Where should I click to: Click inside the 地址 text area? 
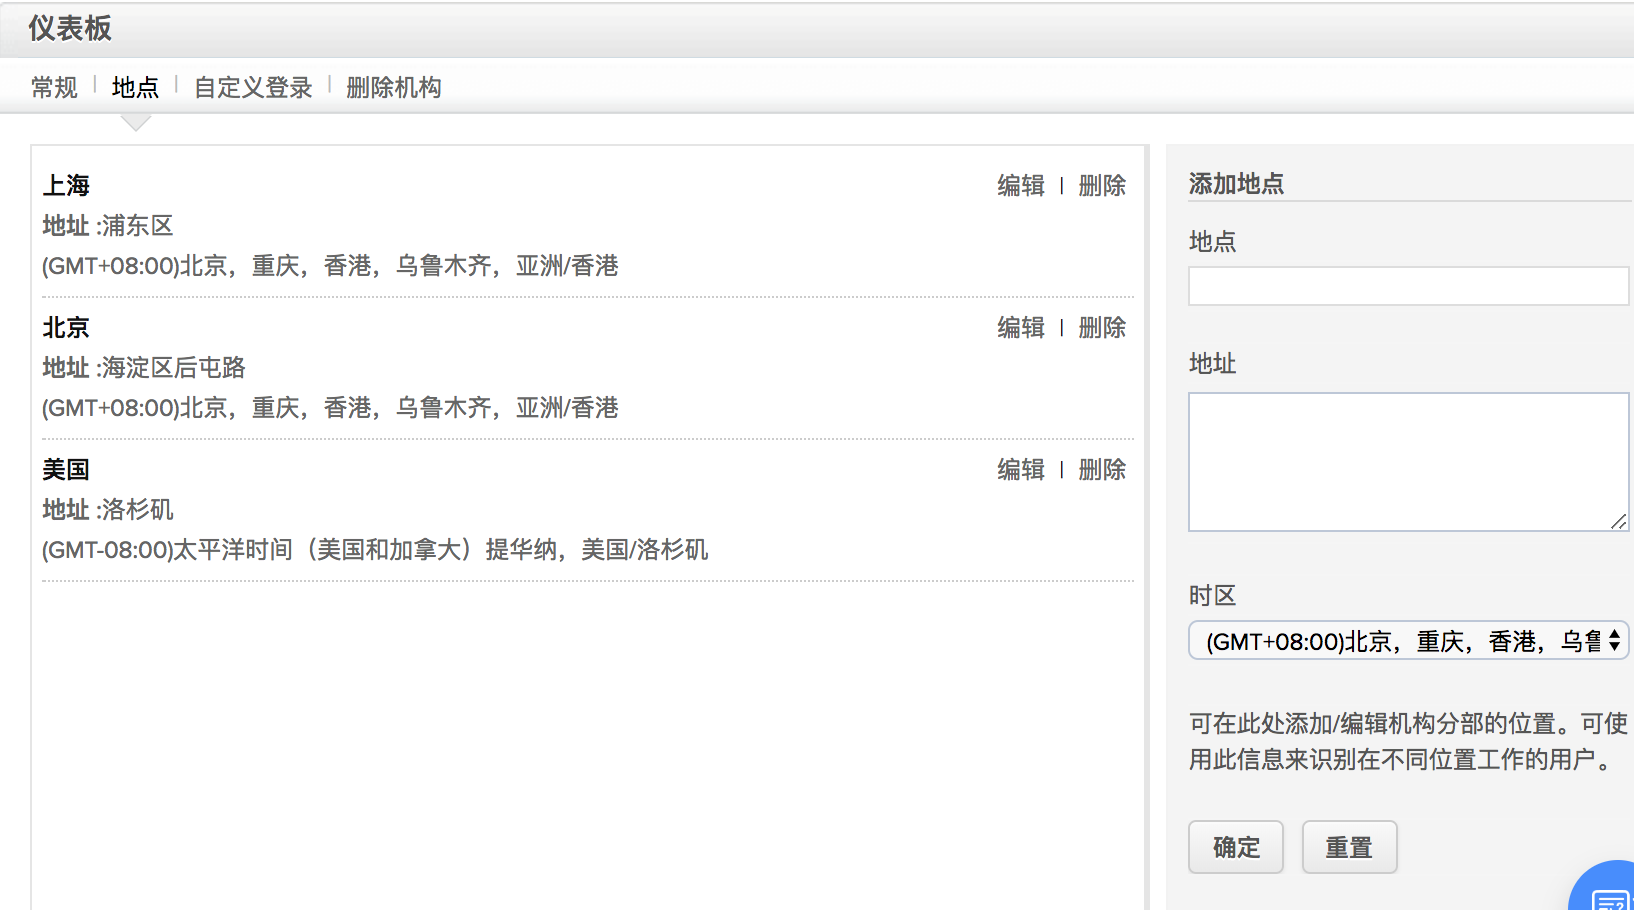click(x=1408, y=461)
